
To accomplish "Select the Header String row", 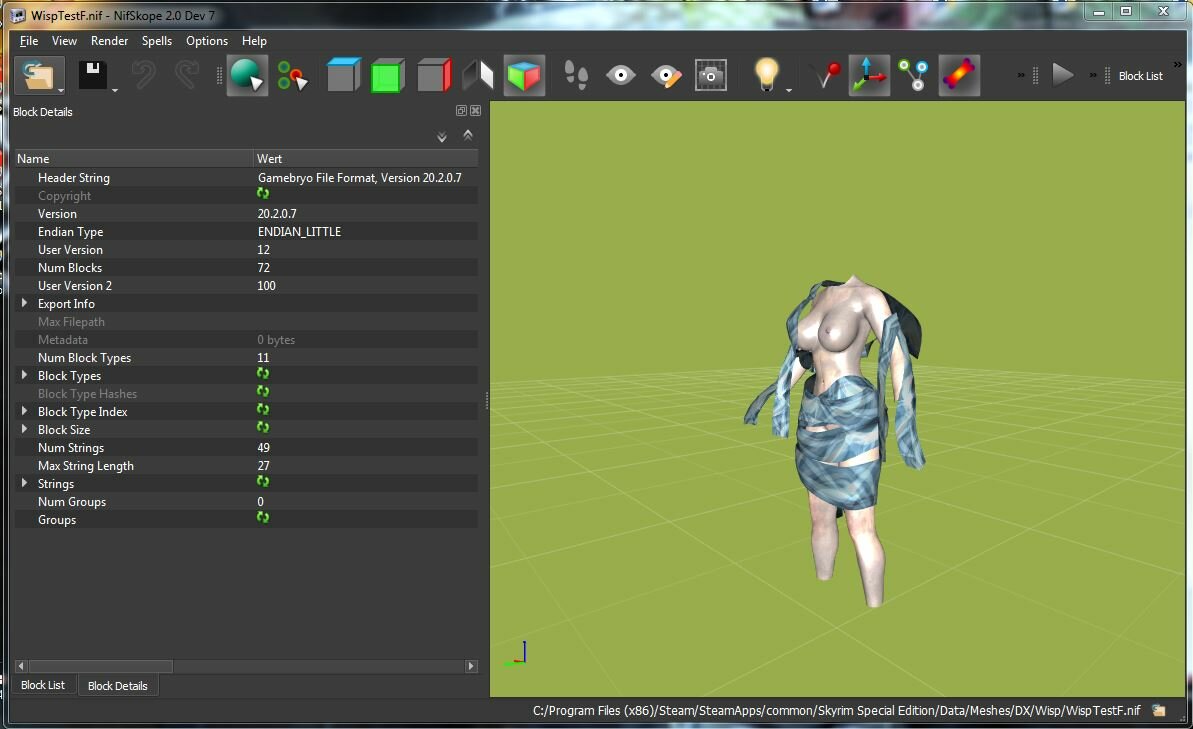I will (x=247, y=177).
